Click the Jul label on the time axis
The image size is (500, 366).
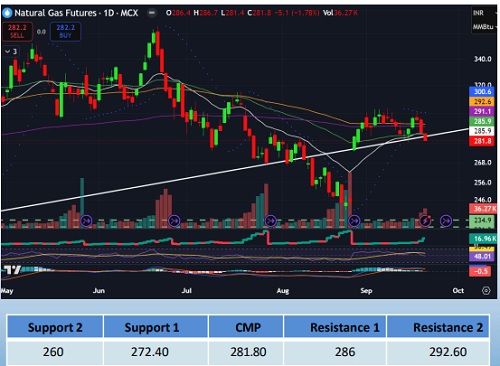point(187,291)
